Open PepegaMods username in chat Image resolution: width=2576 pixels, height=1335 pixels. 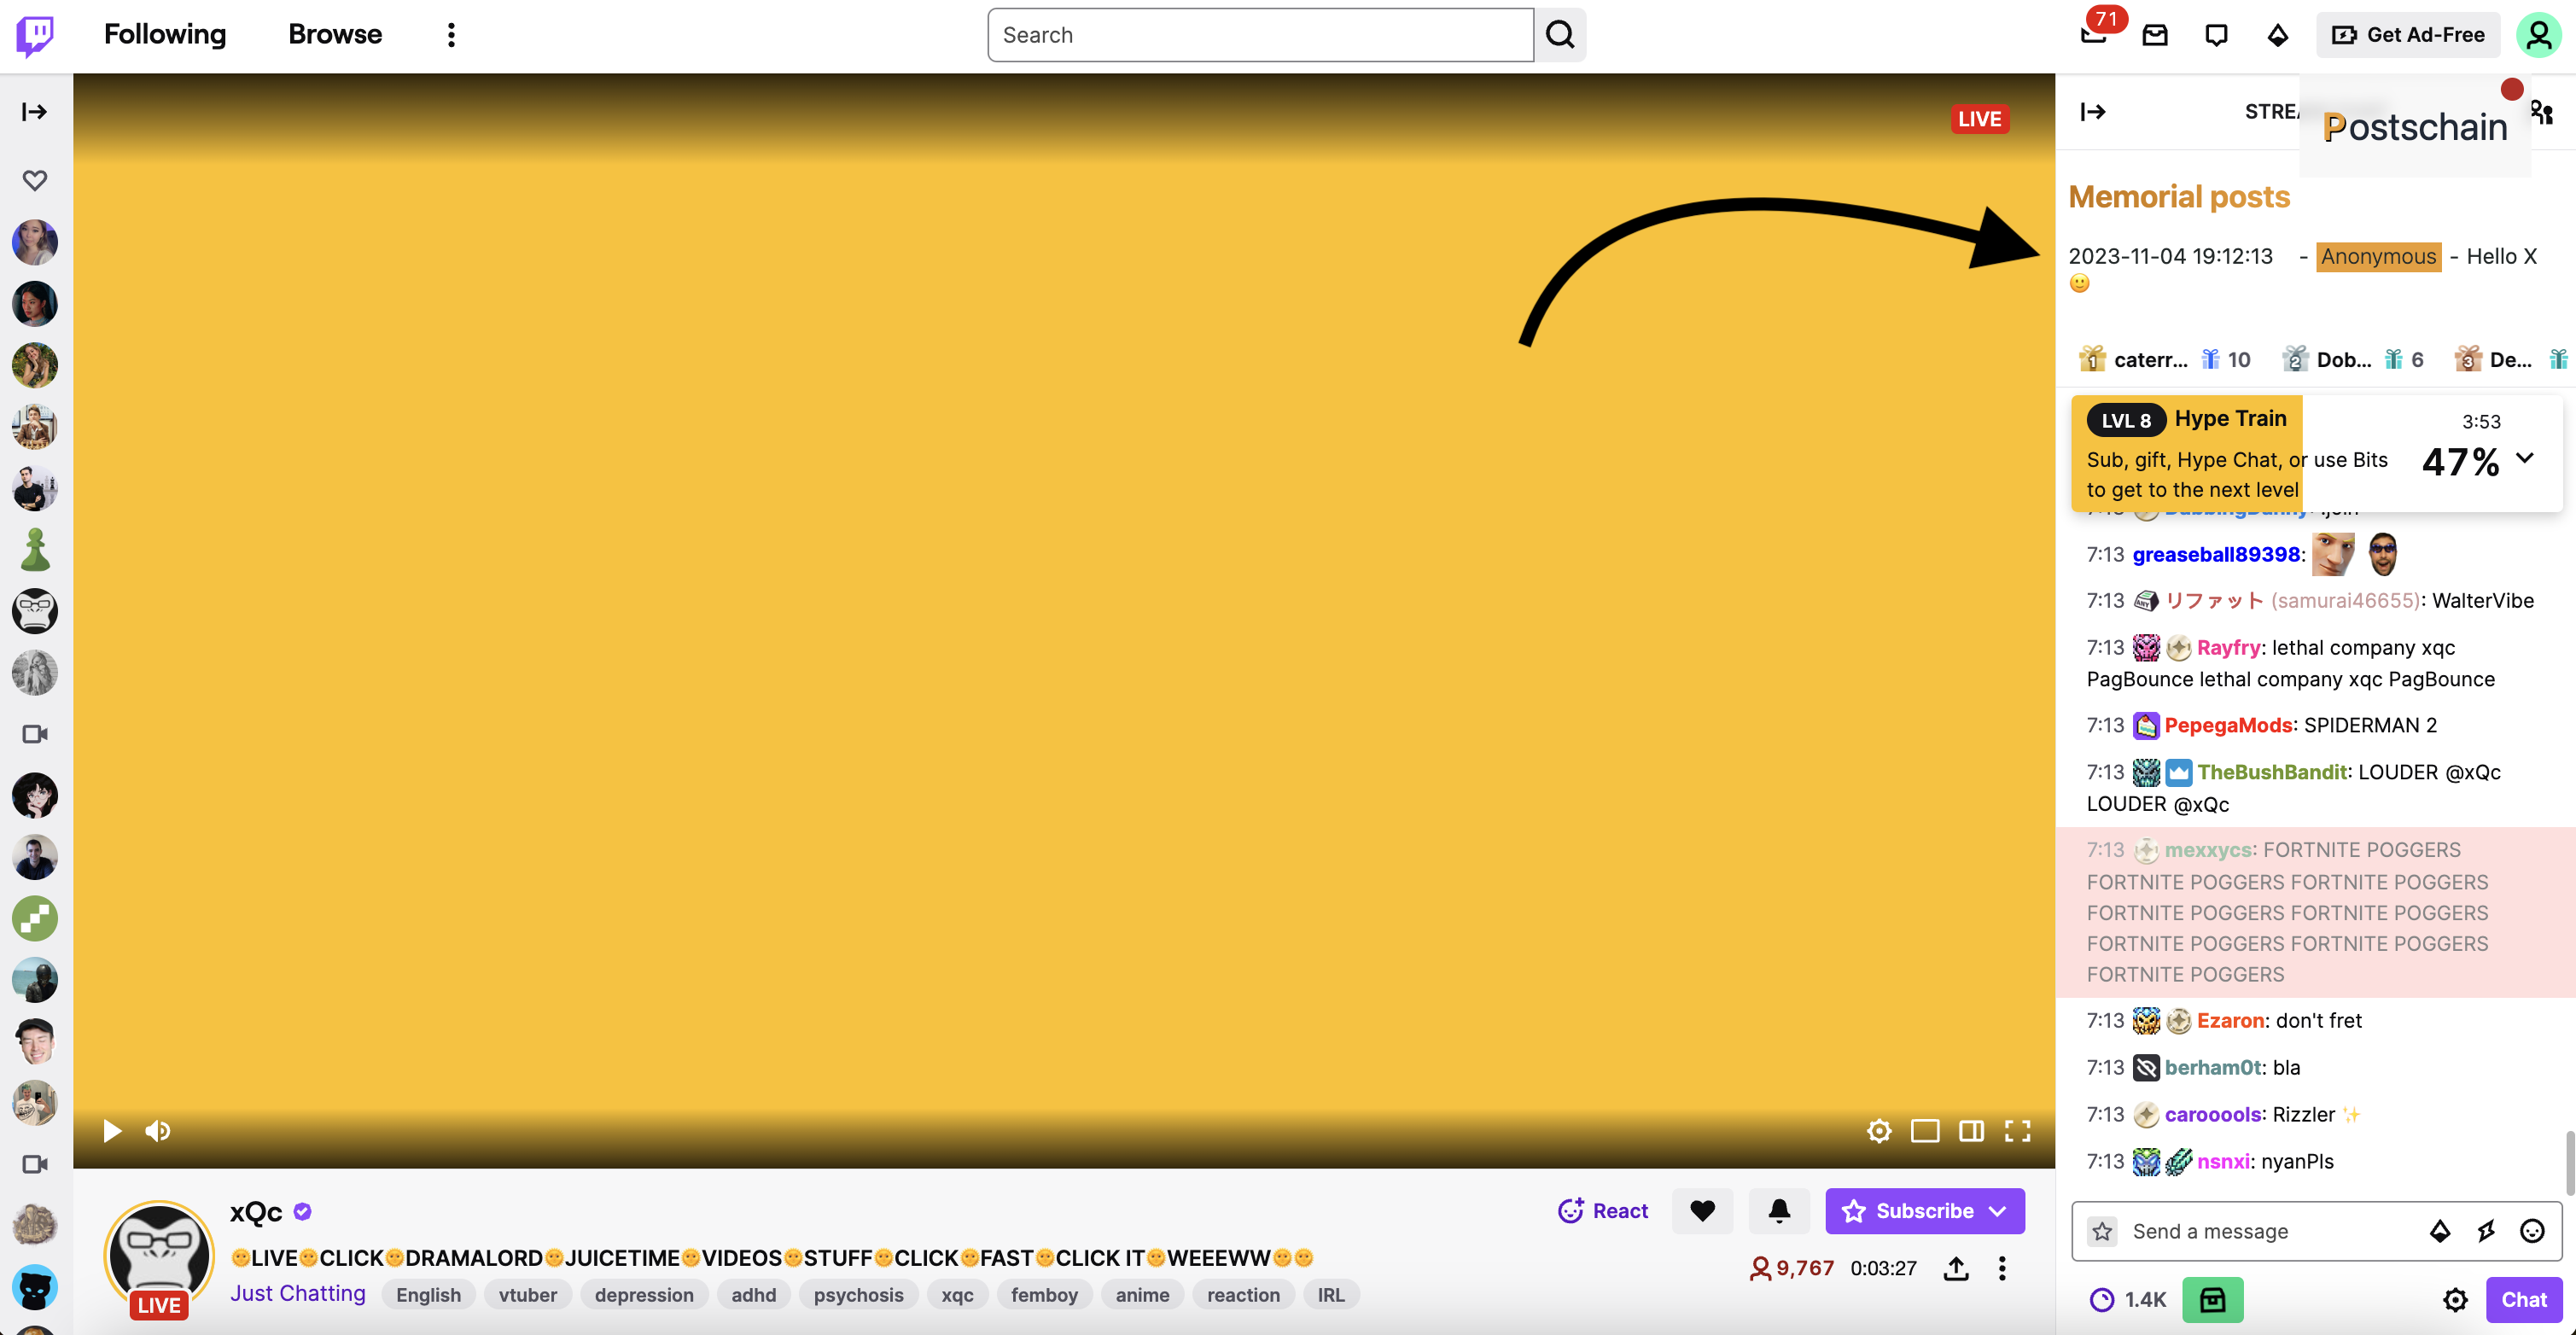pos(2228,725)
